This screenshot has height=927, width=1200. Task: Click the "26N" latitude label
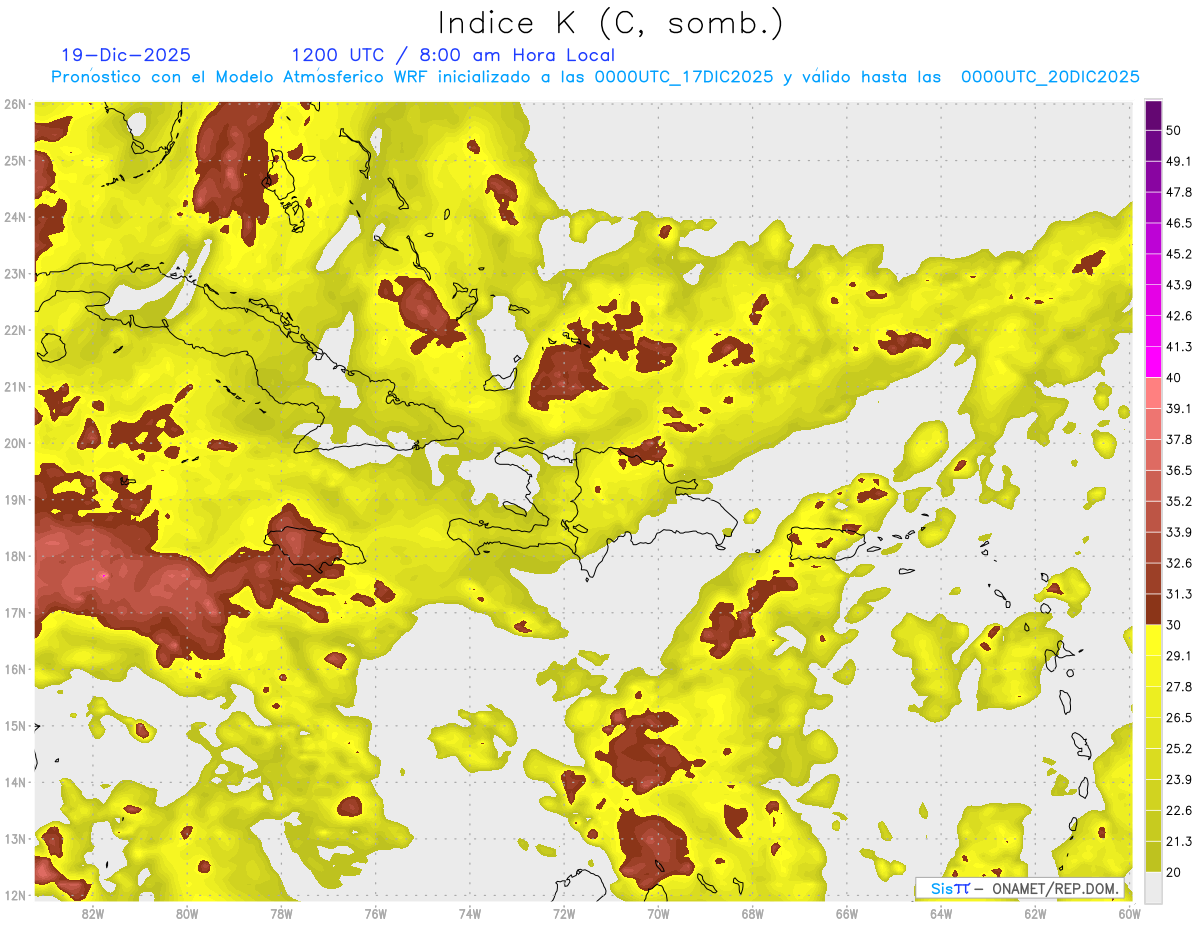click(14, 104)
